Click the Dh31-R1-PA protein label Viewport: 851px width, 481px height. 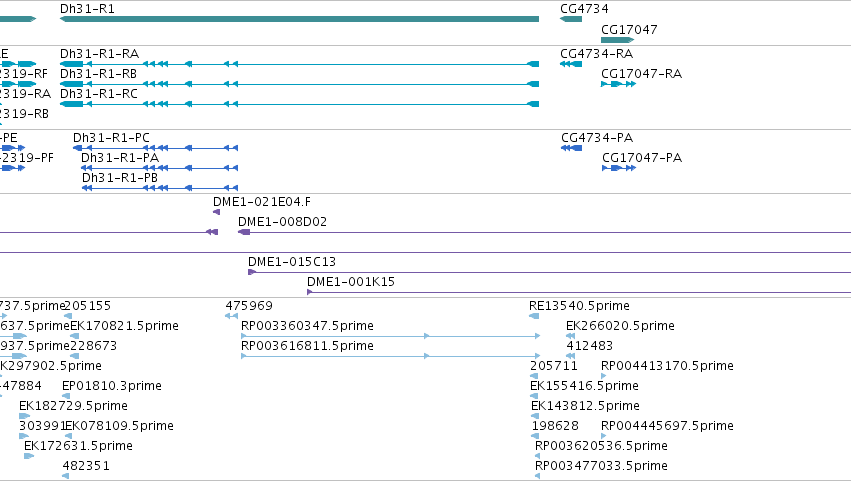pyautogui.click(x=120, y=158)
